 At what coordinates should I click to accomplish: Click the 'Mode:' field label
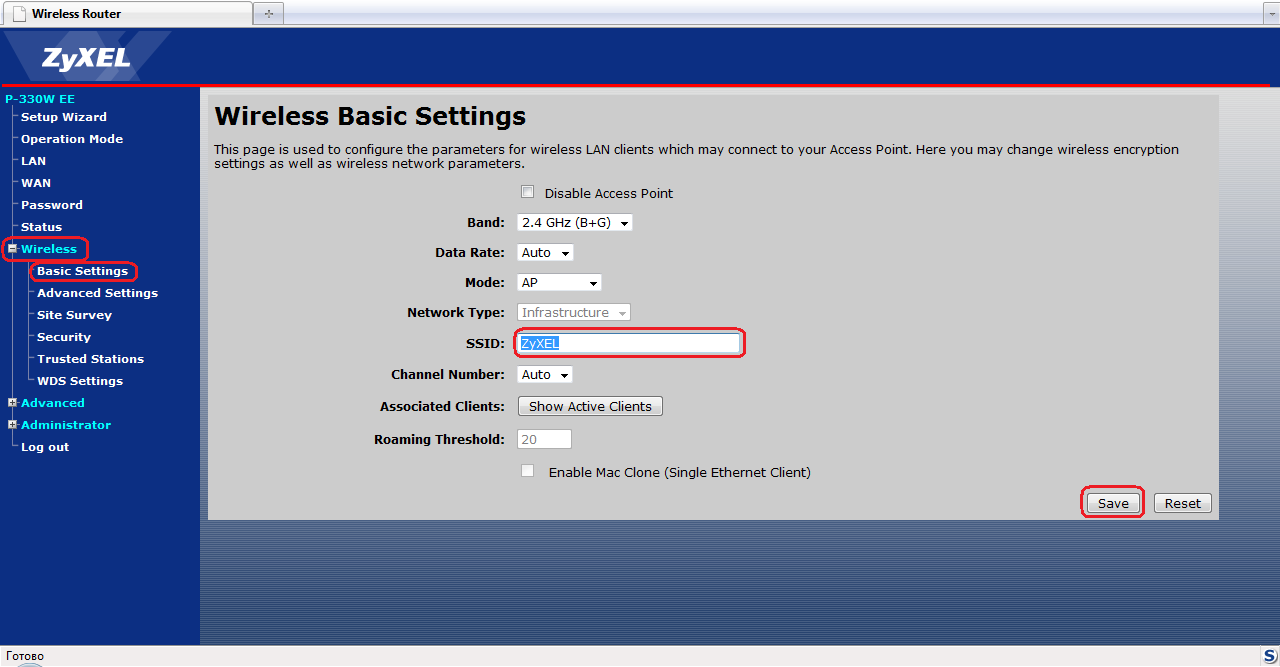coord(485,283)
